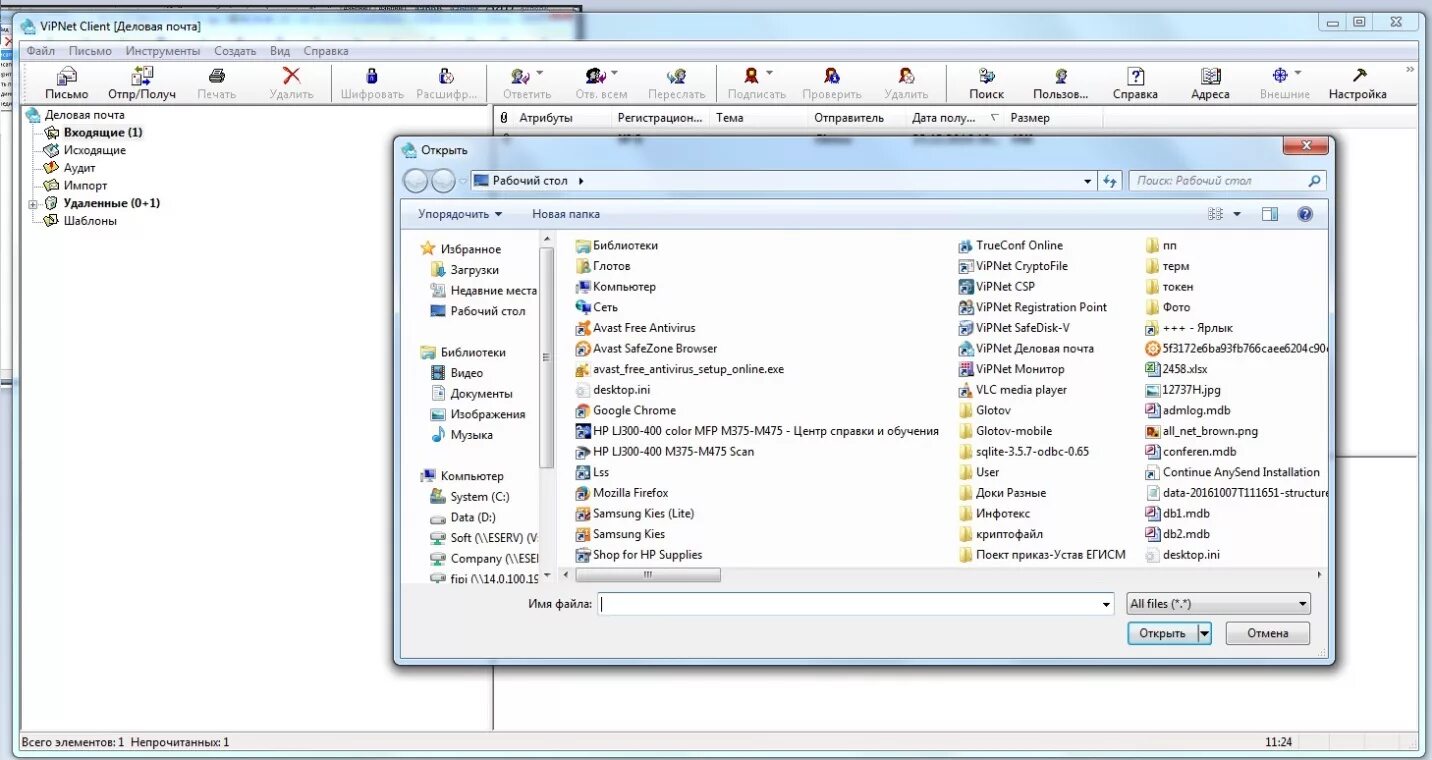Click the Внешние globe icon

point(1279,76)
